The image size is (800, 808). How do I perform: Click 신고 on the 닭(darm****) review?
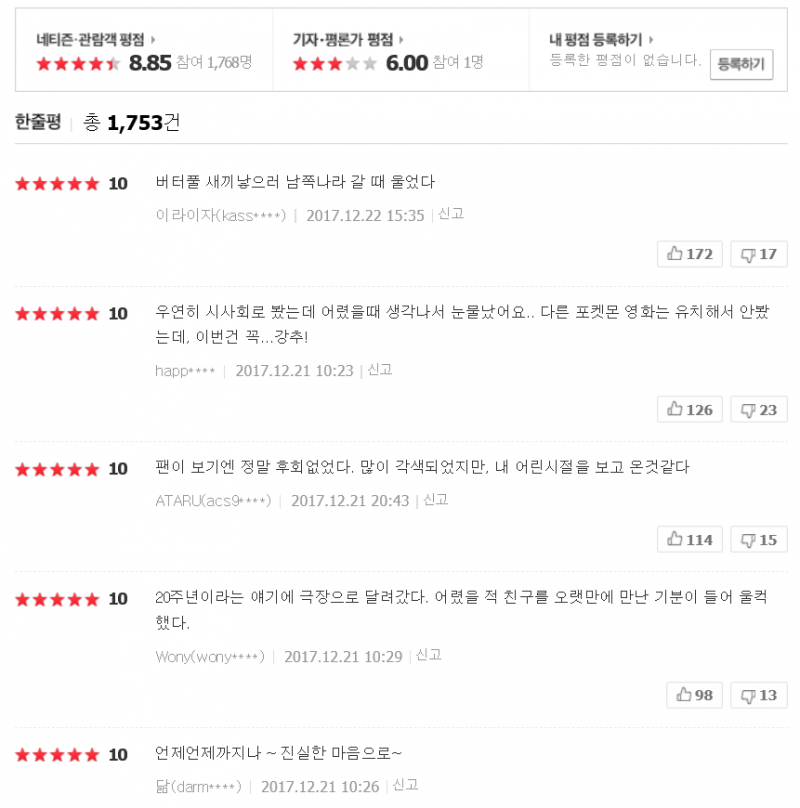(405, 786)
